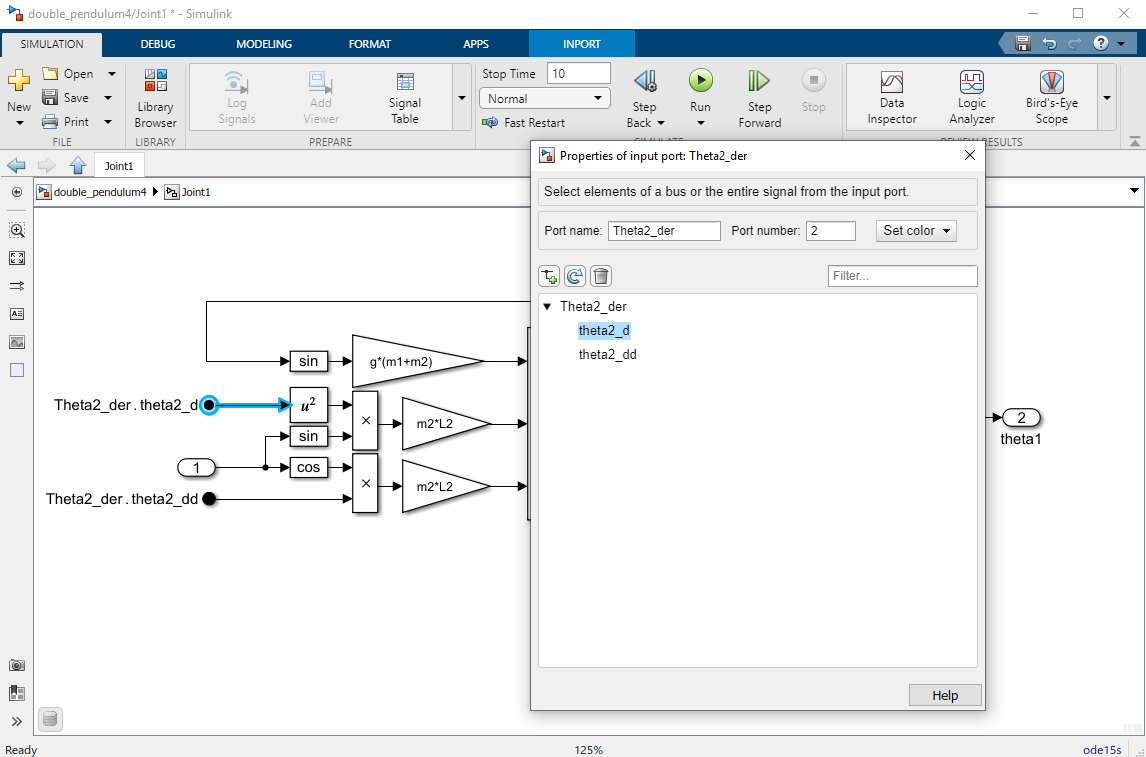1146x757 pixels.
Task: Expand the palette with the double chevron
Action: [x=17, y=721]
